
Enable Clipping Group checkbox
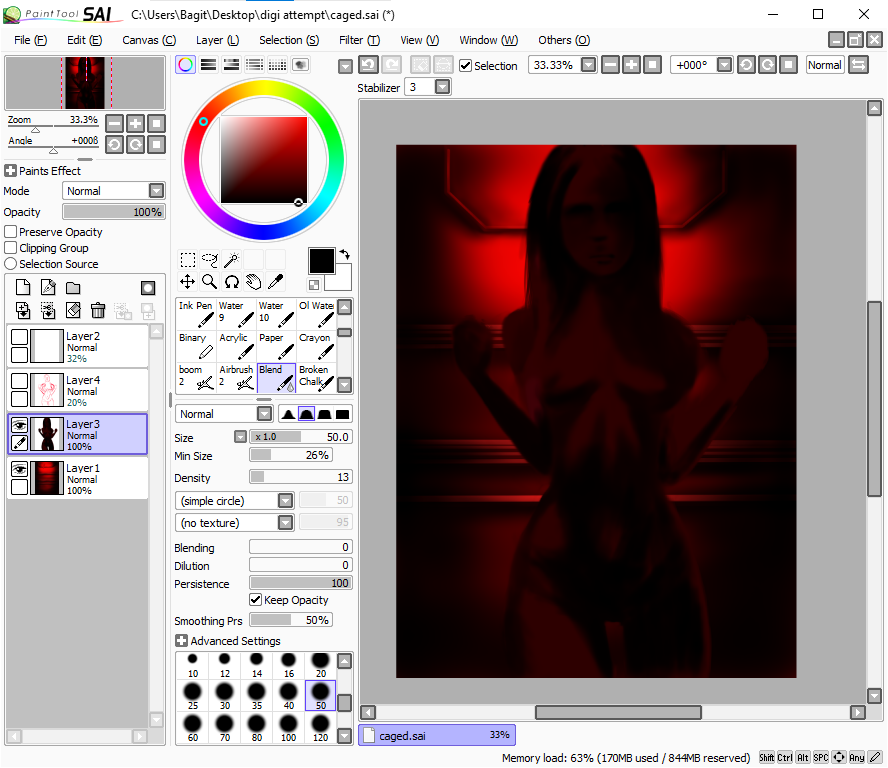point(10,248)
